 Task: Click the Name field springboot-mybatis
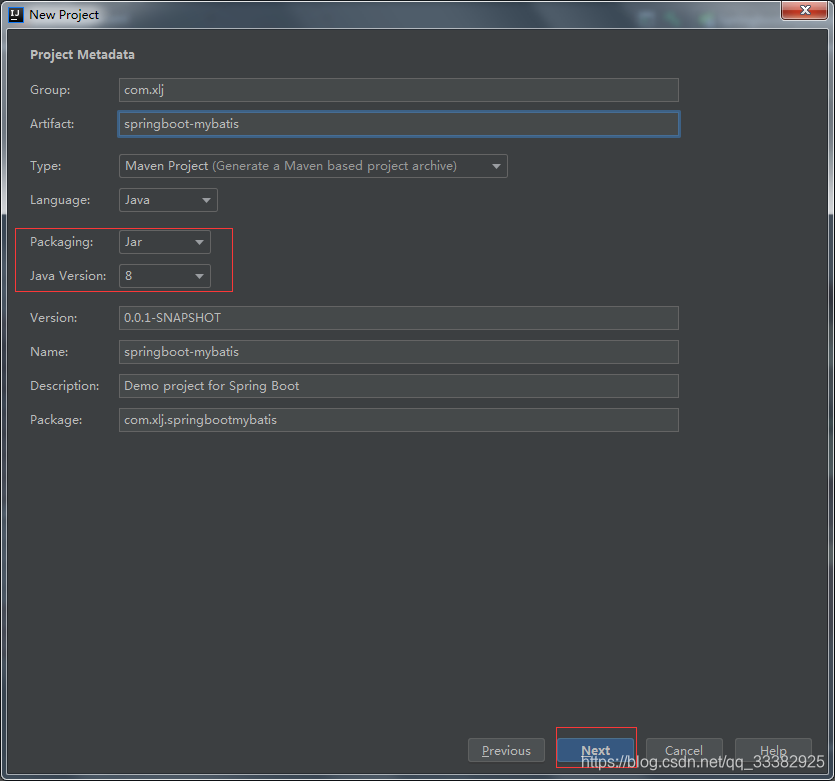398,352
